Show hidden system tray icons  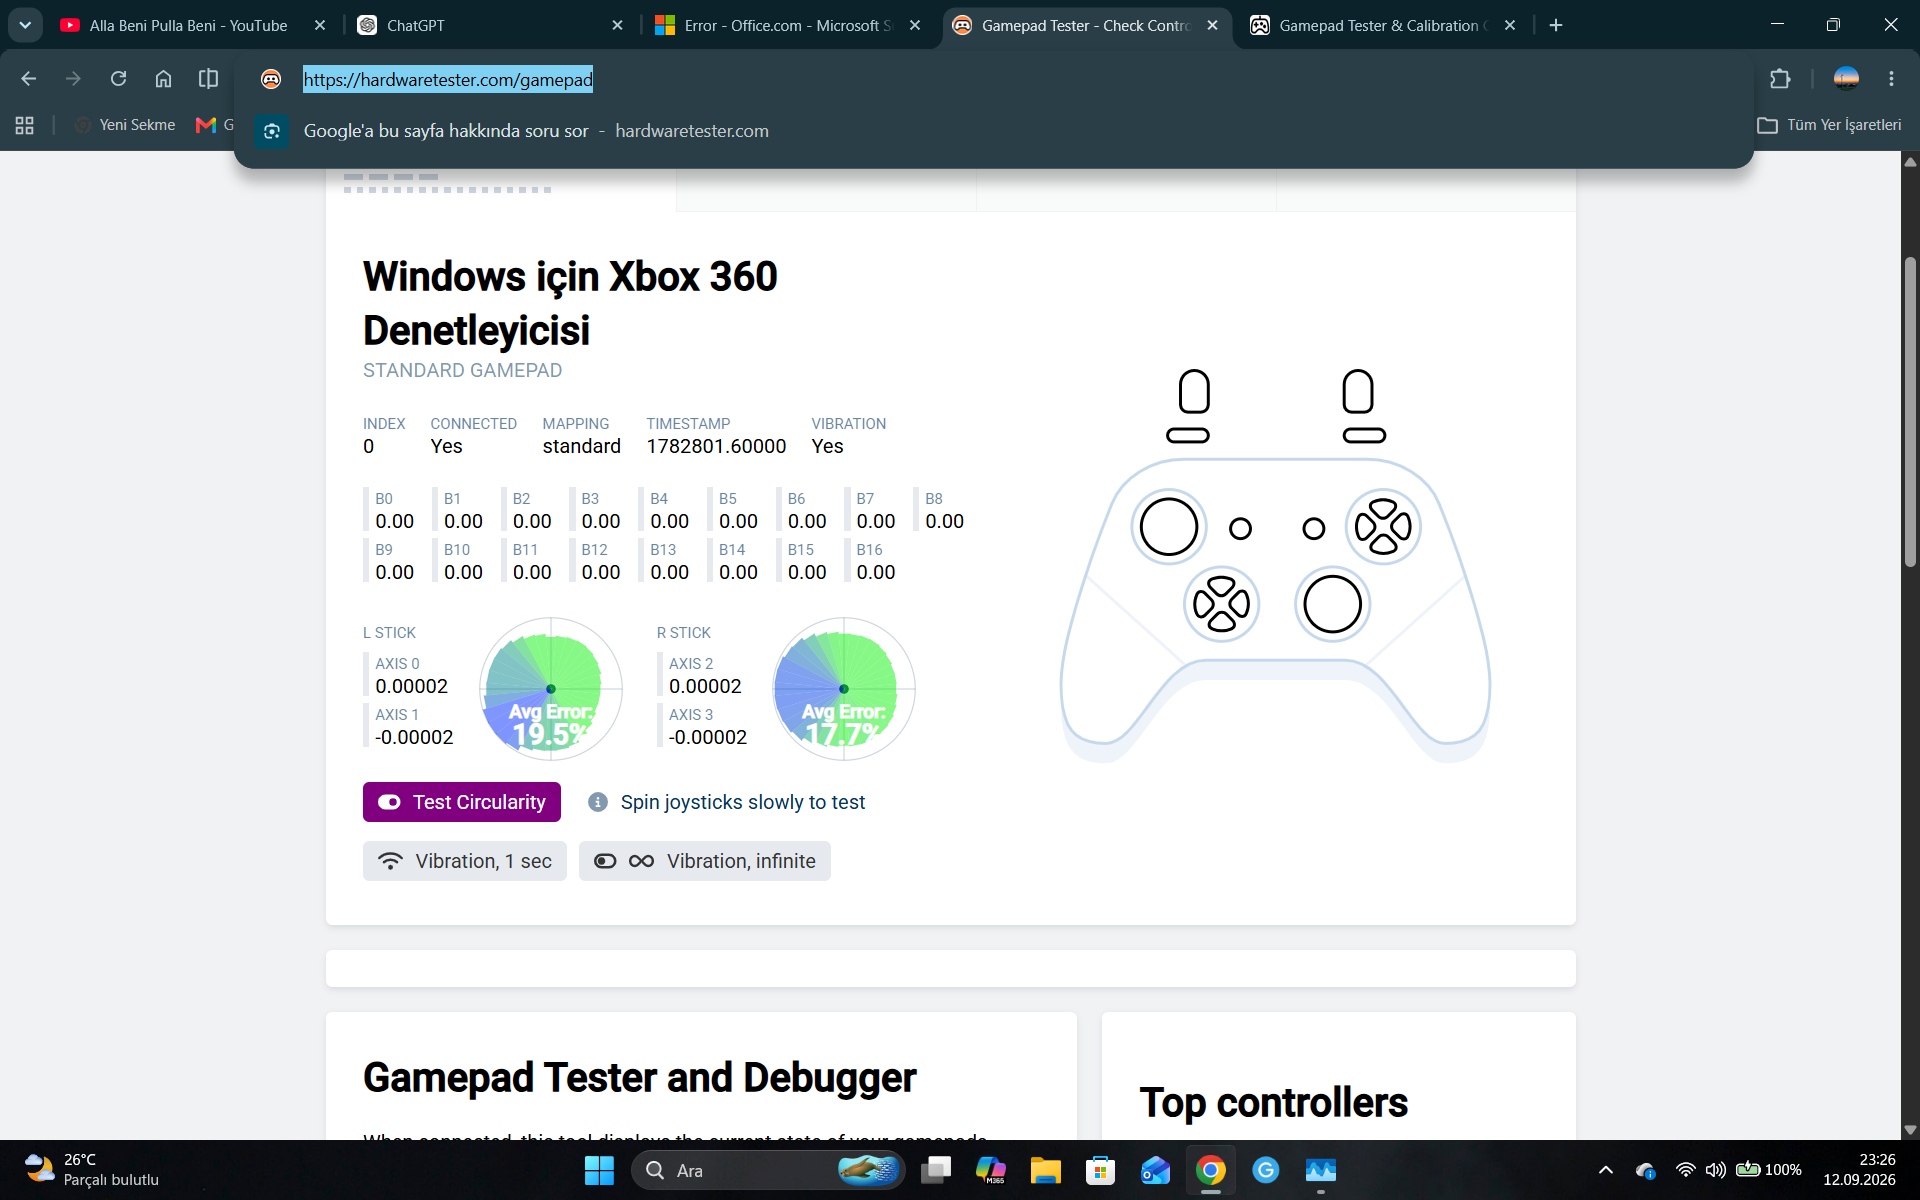[x=1606, y=1170]
